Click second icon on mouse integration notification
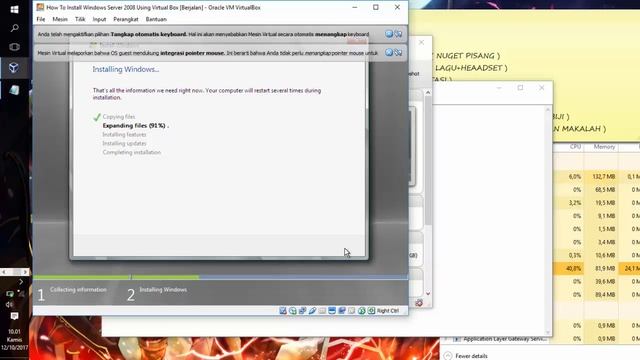The image size is (640, 360). (x=398, y=52)
